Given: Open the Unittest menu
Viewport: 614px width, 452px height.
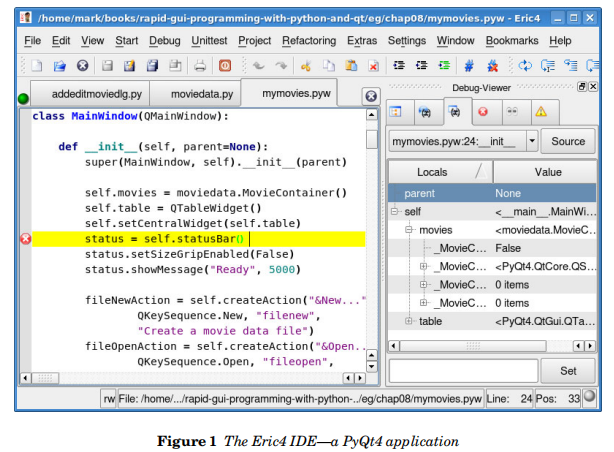Looking at the screenshot, I should tap(209, 41).
